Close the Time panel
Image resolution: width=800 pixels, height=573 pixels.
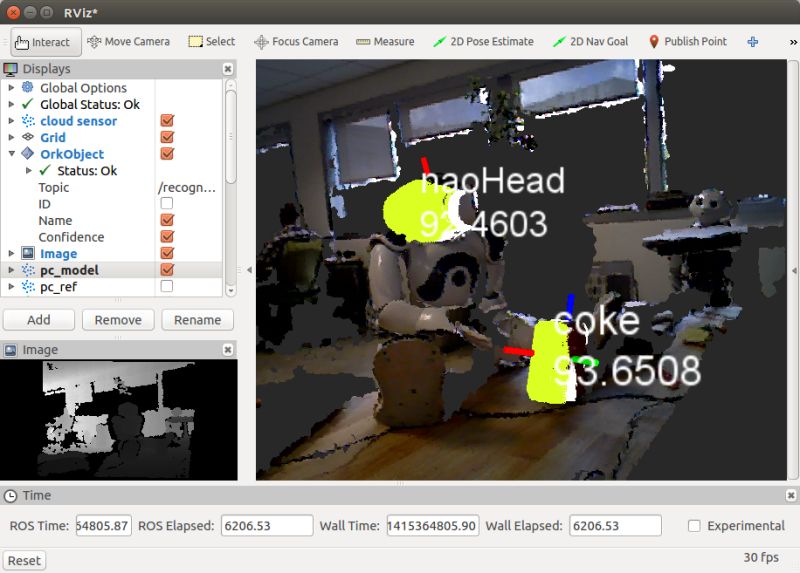click(791, 495)
